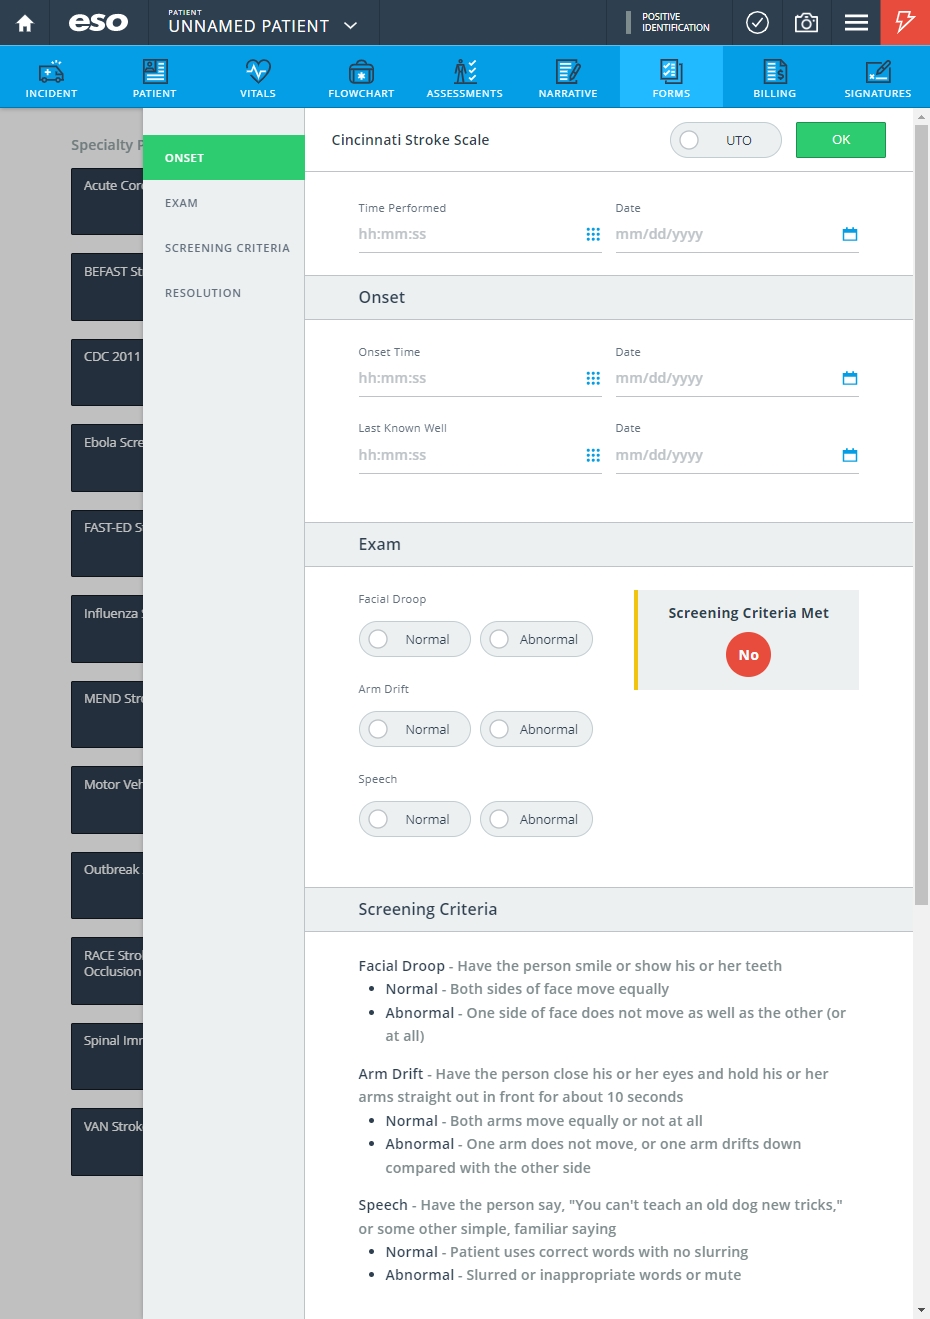
Task: Click Positive Identification in header
Action: point(669,22)
